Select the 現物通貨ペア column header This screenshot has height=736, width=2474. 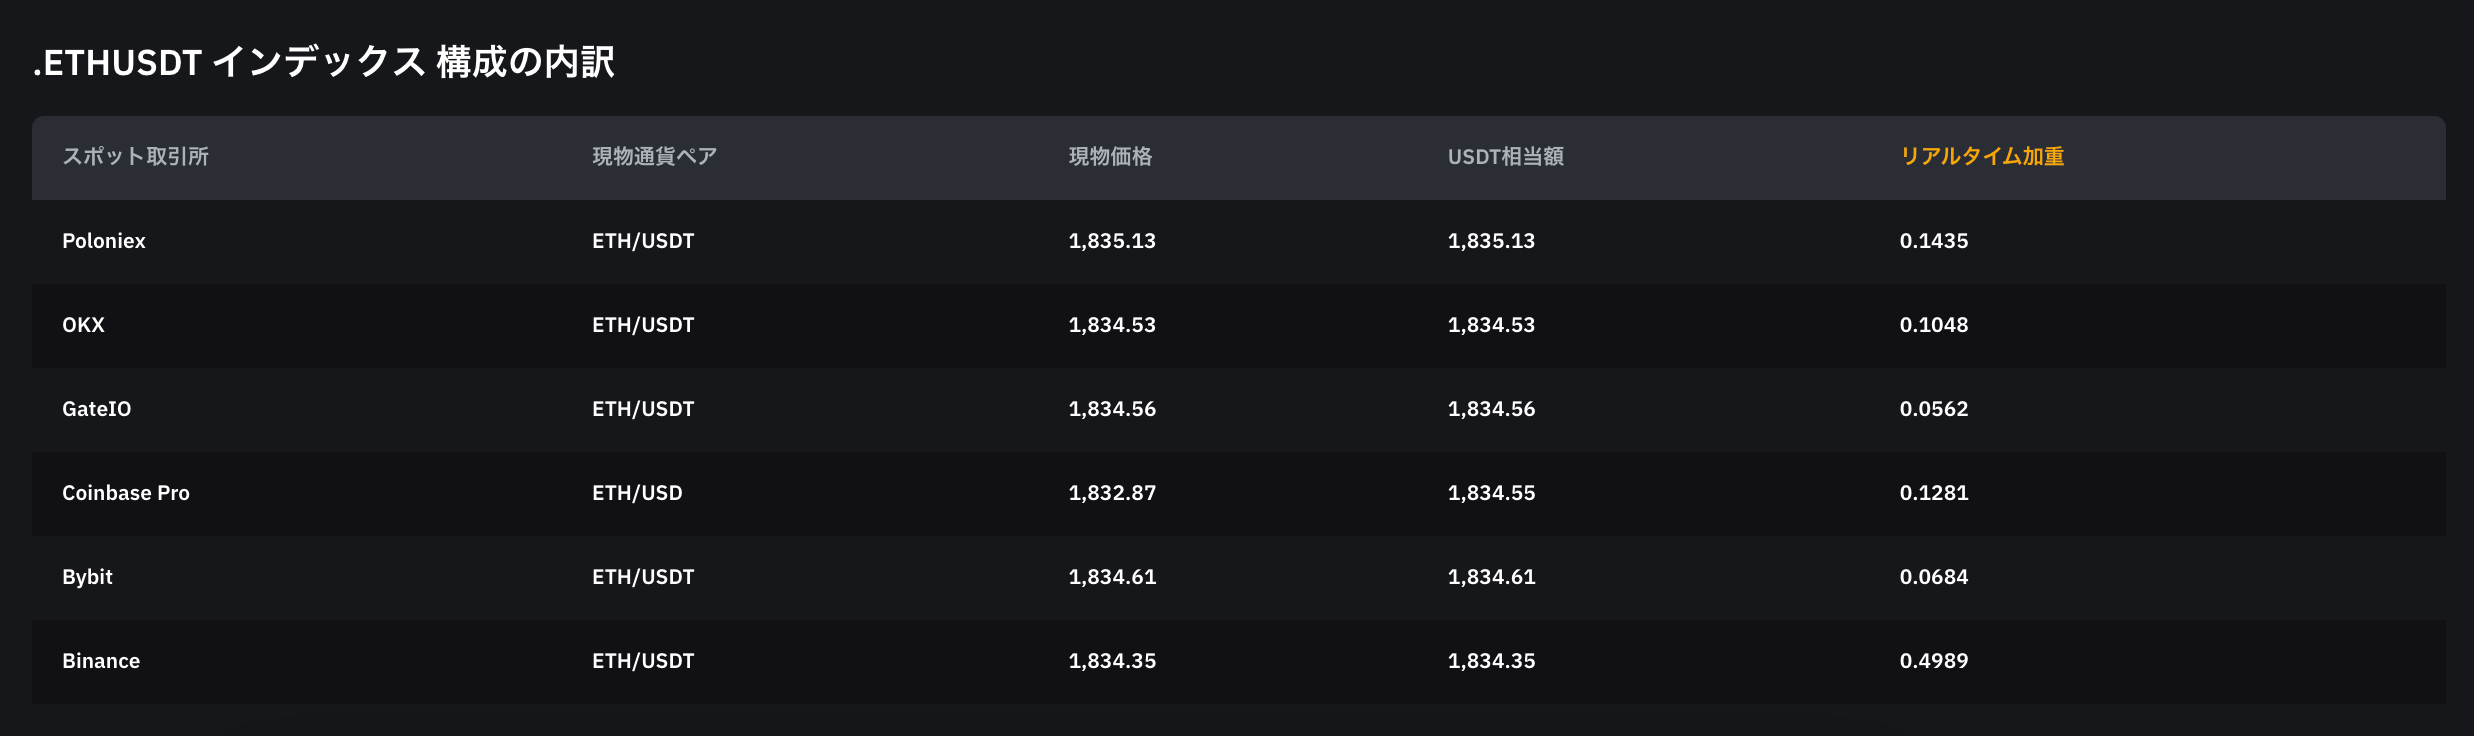click(x=654, y=157)
